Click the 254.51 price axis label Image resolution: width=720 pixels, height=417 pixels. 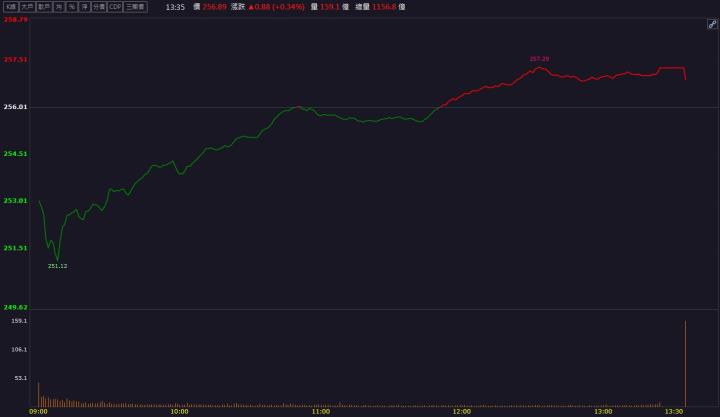coord(16,154)
